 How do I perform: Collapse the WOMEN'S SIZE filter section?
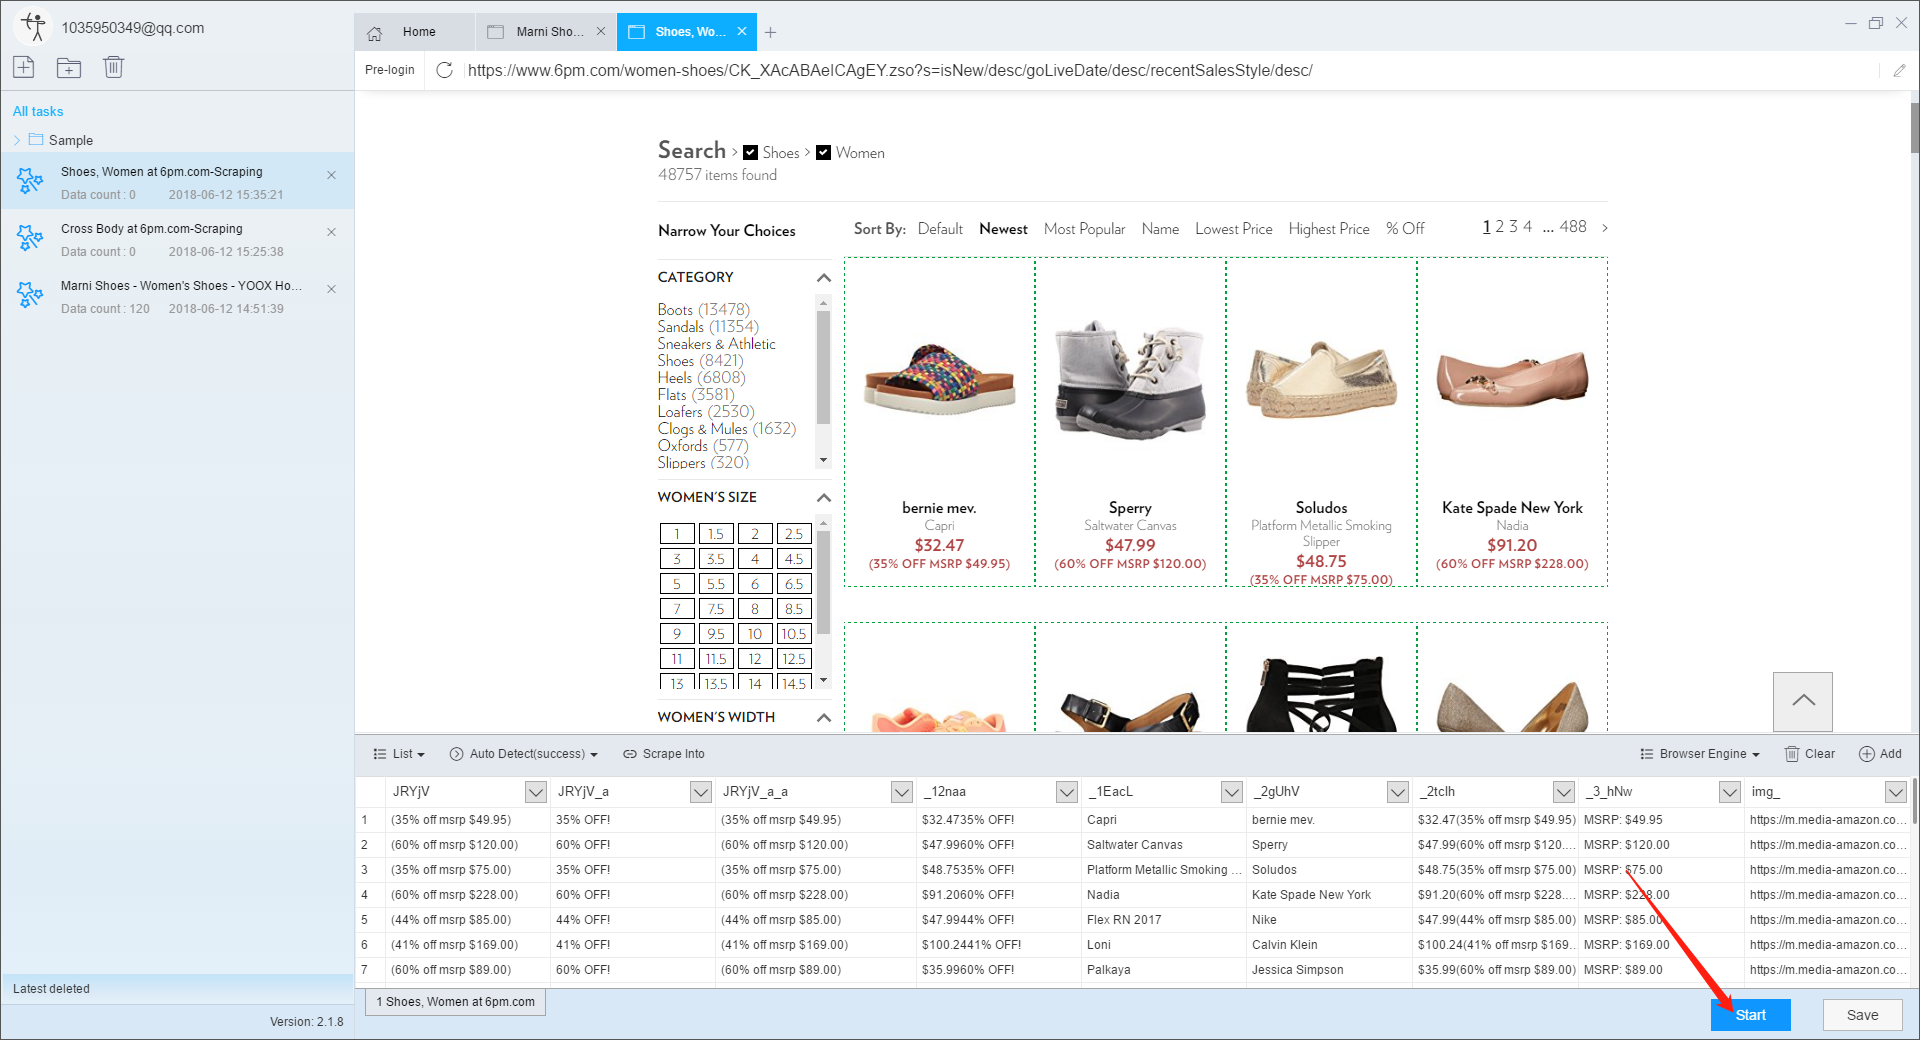824,498
